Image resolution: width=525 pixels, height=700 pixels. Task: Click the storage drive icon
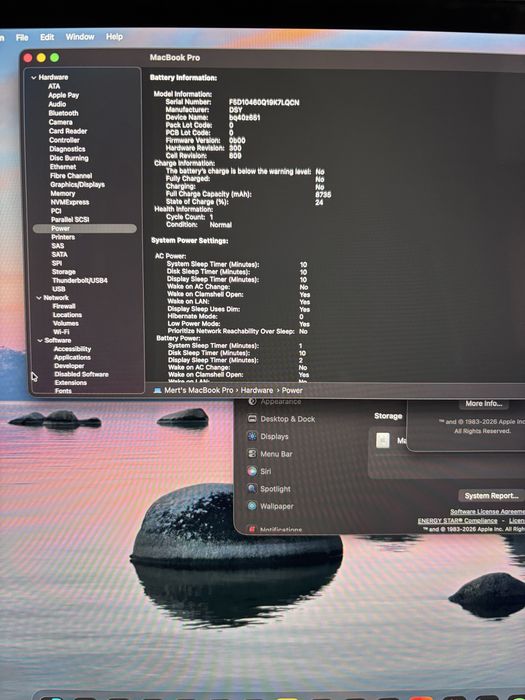(x=383, y=441)
